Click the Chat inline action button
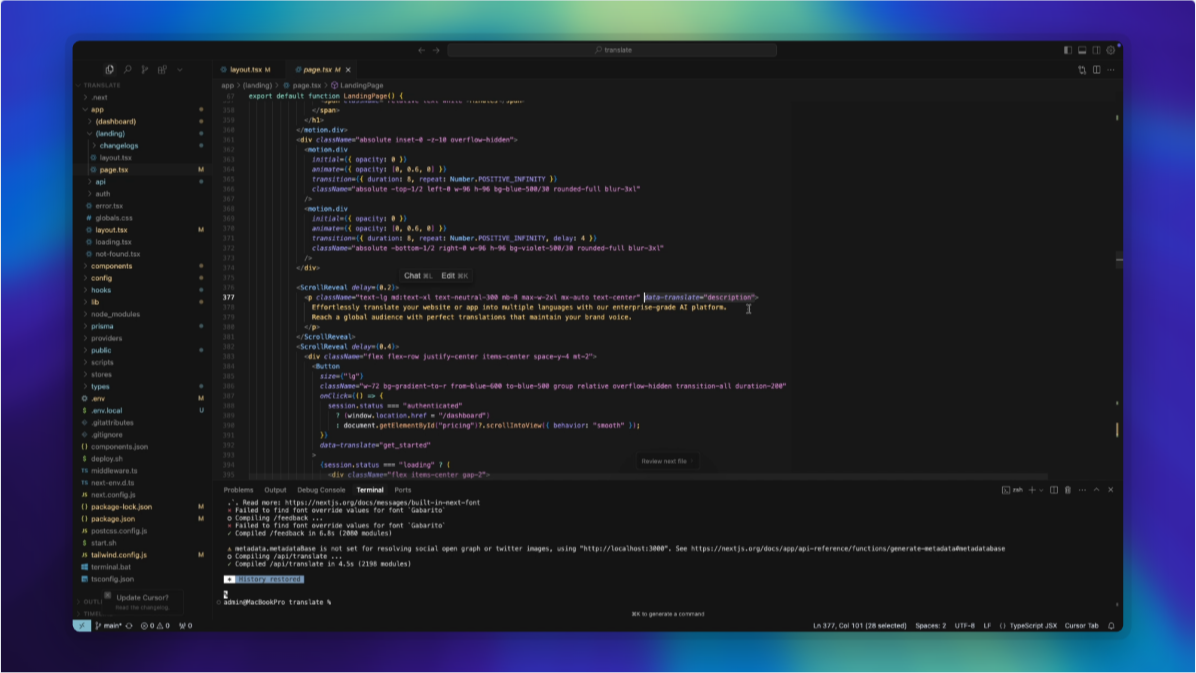 [417, 275]
